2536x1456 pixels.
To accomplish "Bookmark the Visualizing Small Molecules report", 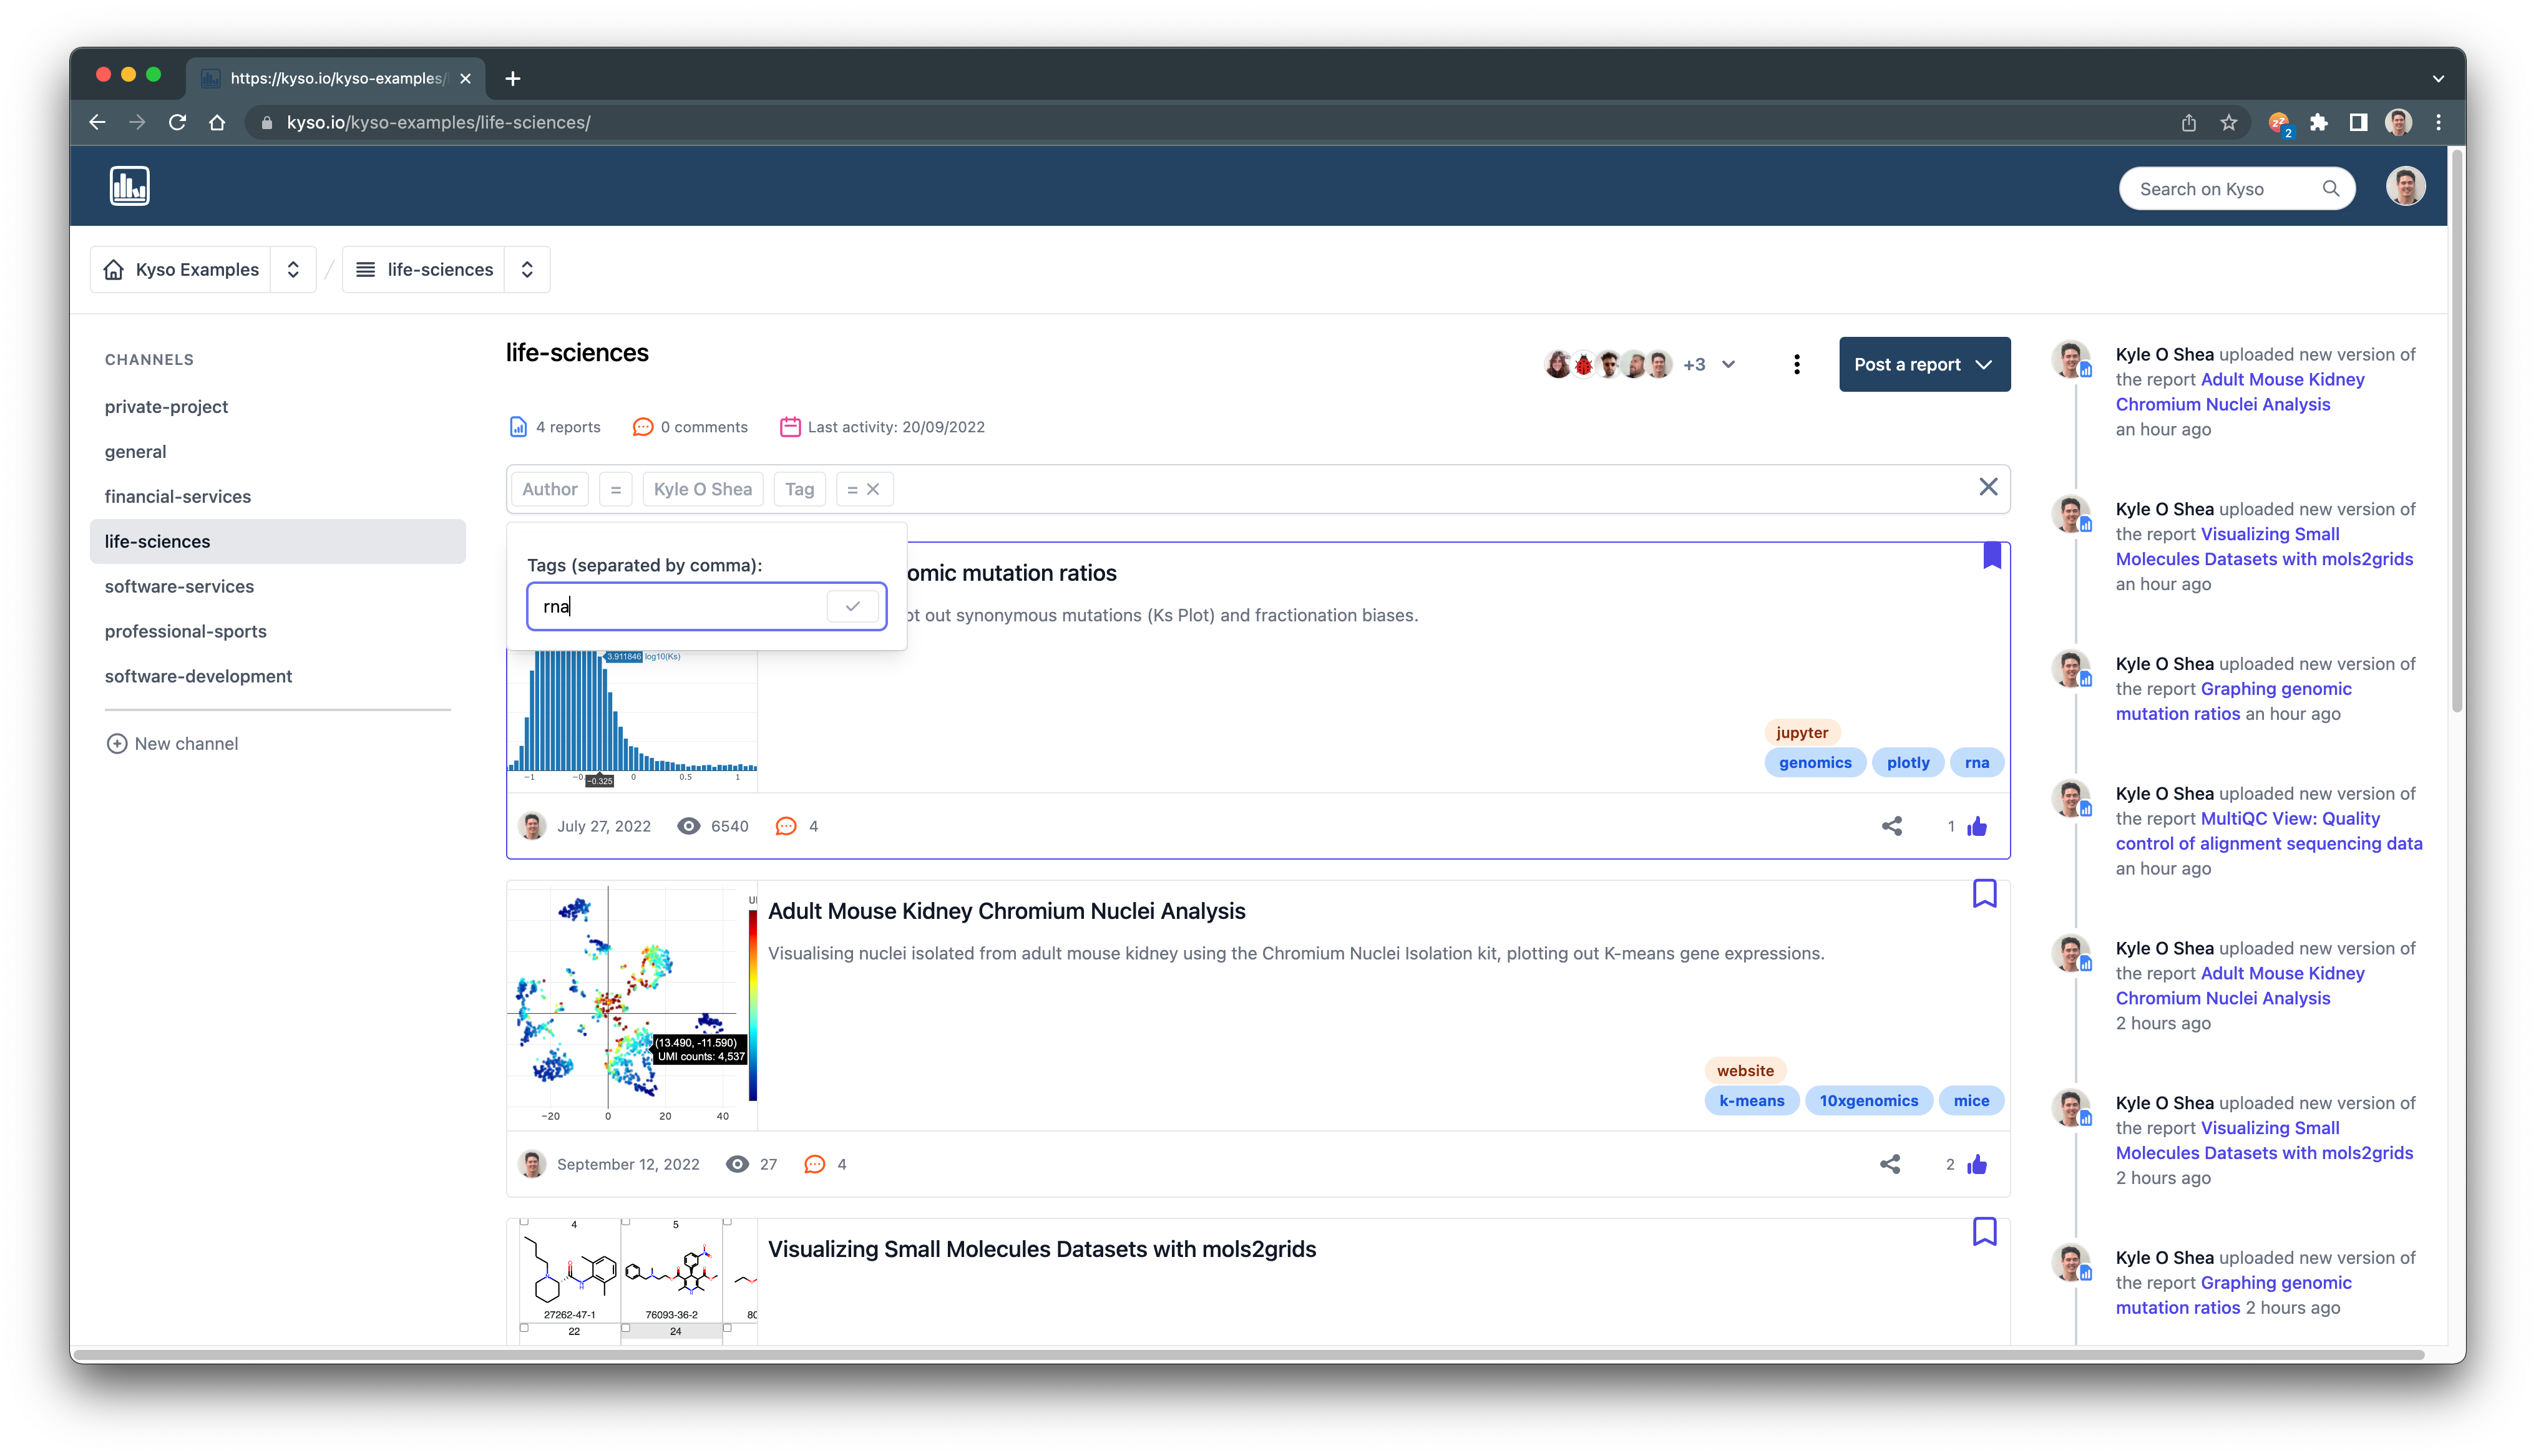I will pos(1985,1231).
